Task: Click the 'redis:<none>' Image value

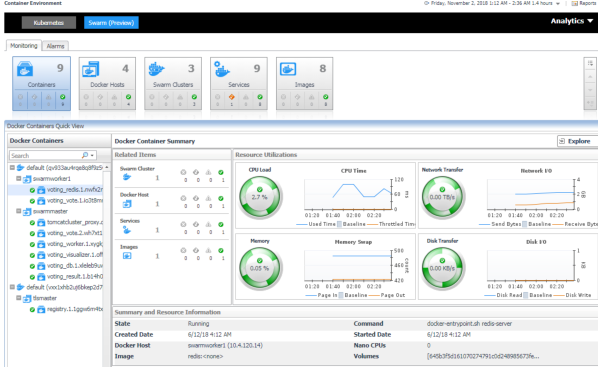Action: [205, 356]
